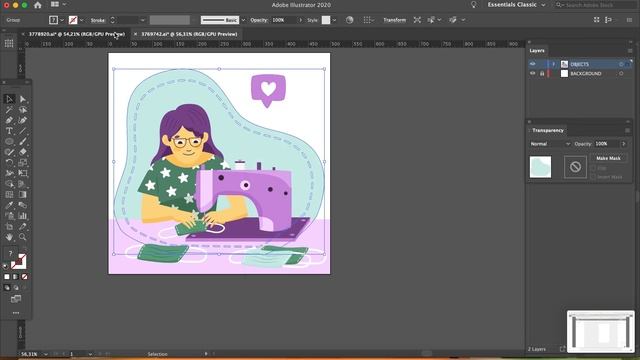
Task: Unlock the BACKGROUND layer lock icon
Action: coord(542,73)
